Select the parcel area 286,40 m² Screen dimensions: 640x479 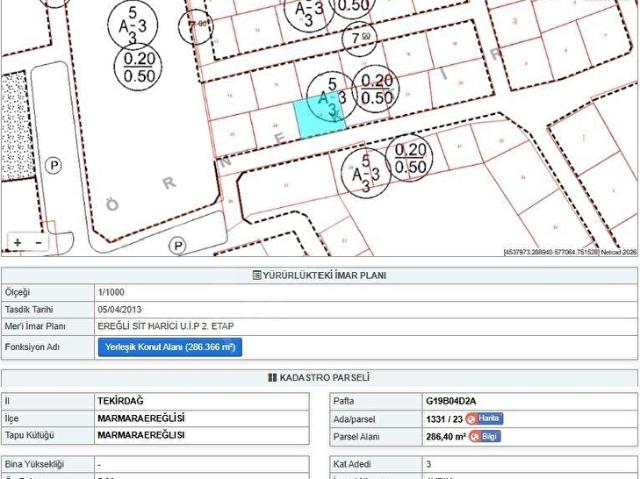pos(446,437)
